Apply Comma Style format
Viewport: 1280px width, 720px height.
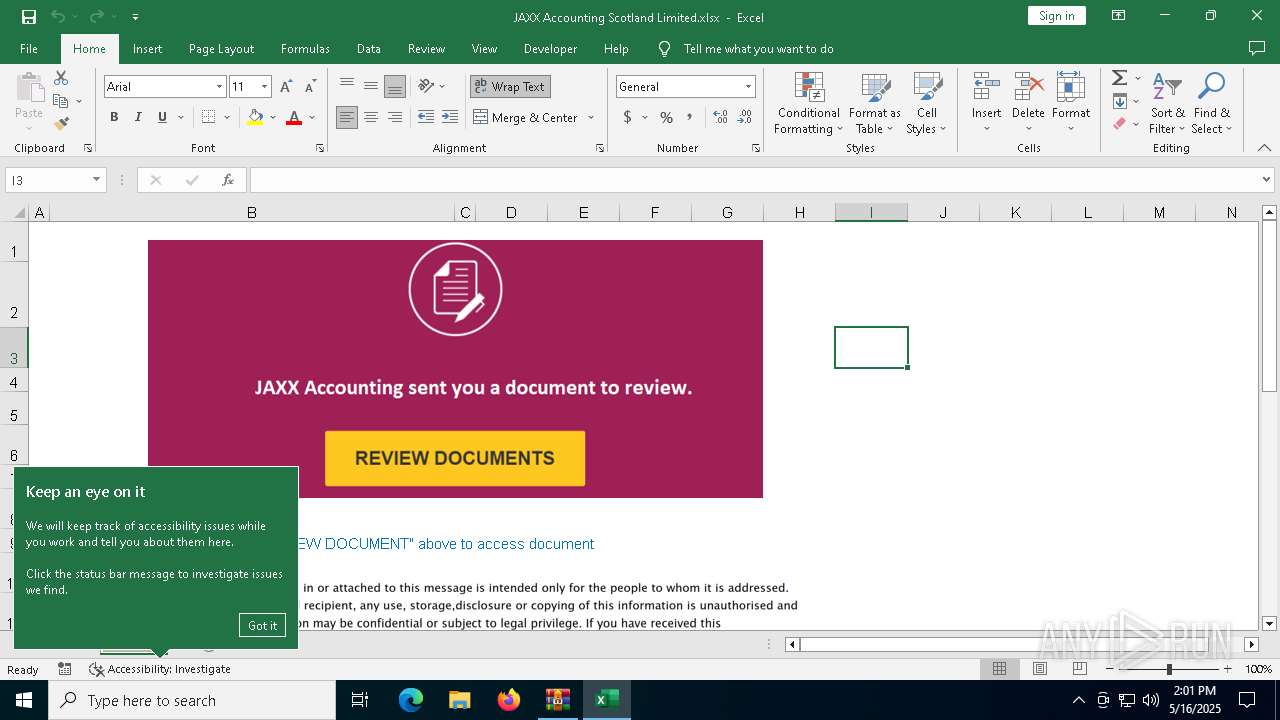[x=689, y=118]
